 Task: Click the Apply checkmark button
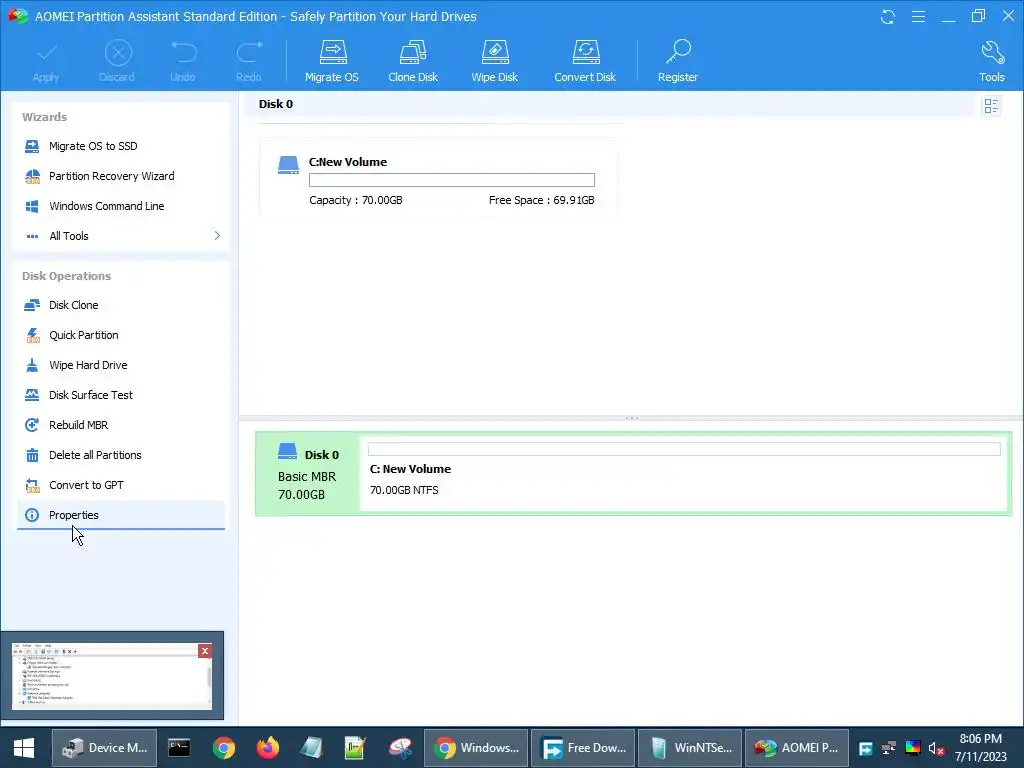(46, 61)
